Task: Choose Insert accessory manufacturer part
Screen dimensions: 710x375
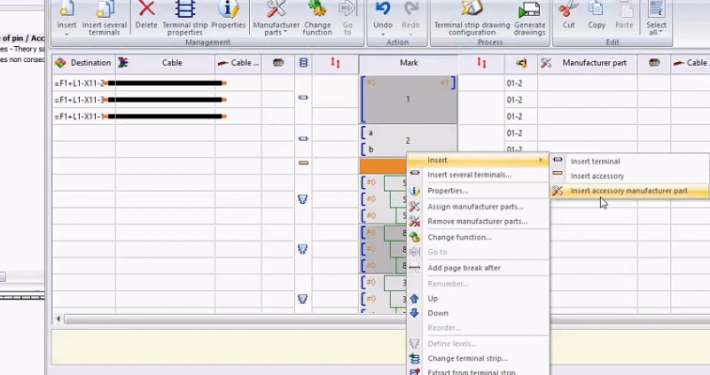Action: (x=629, y=191)
